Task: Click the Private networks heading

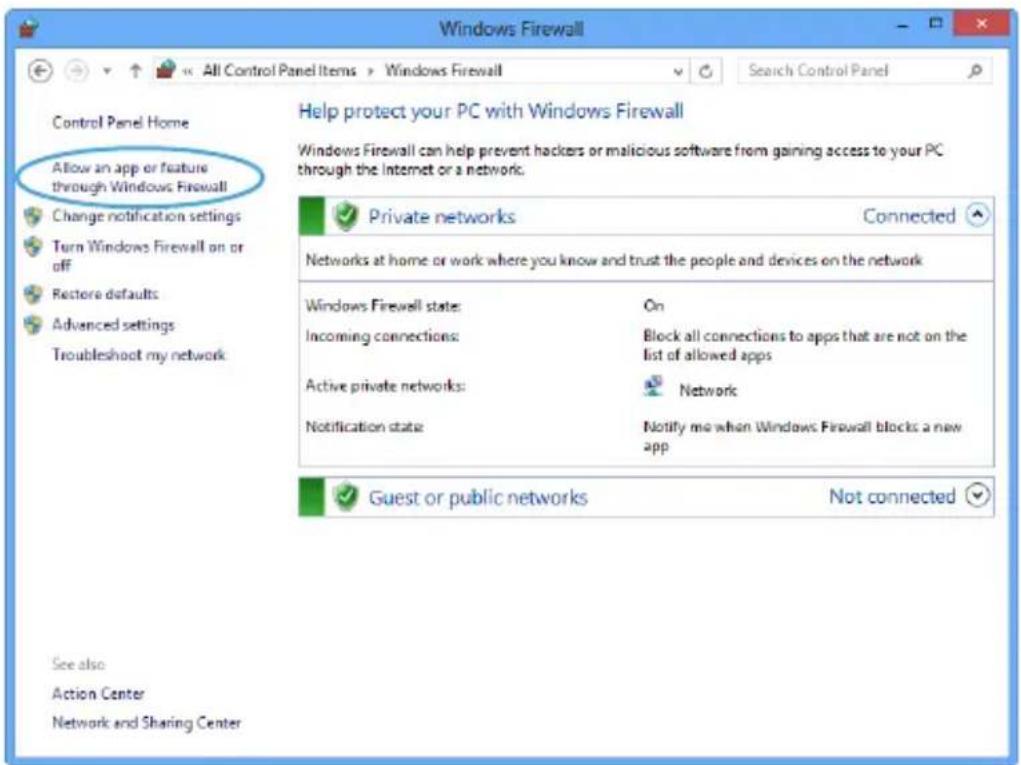Action: [x=442, y=217]
